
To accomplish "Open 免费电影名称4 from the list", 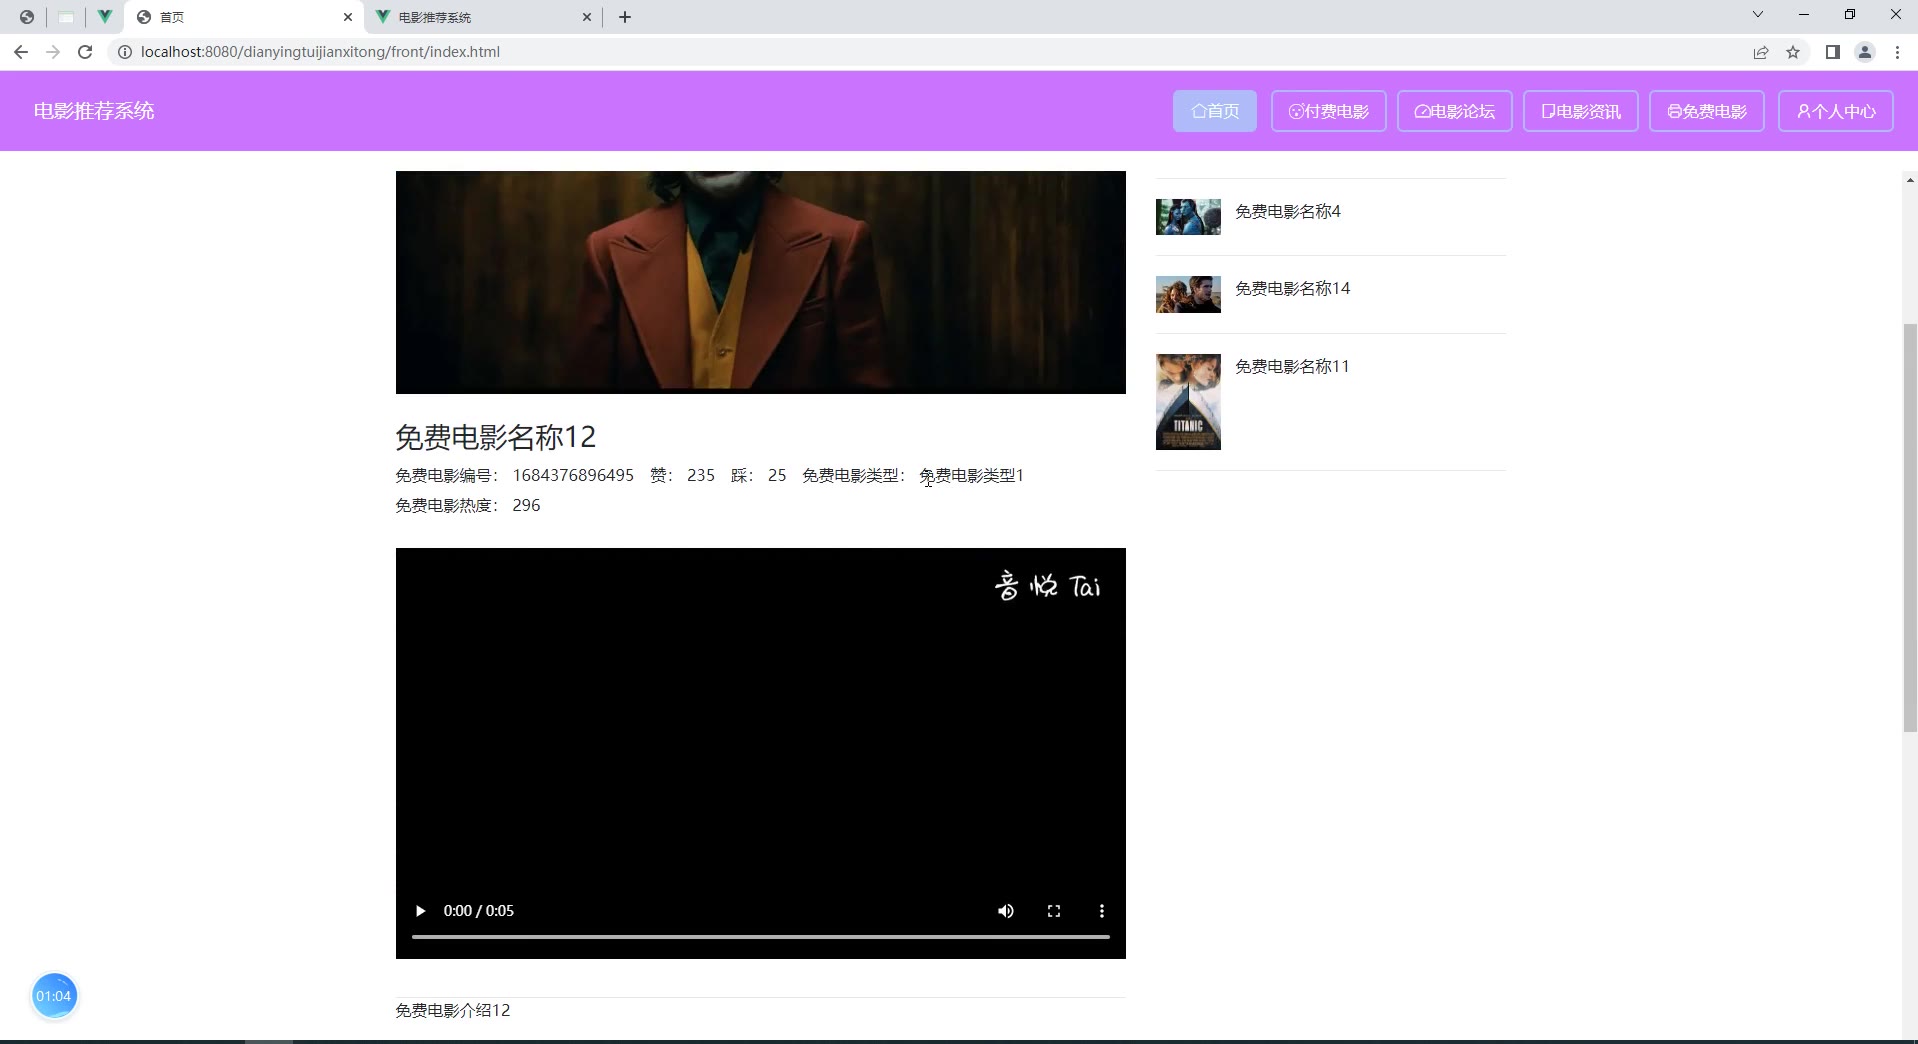I will tap(1288, 211).
